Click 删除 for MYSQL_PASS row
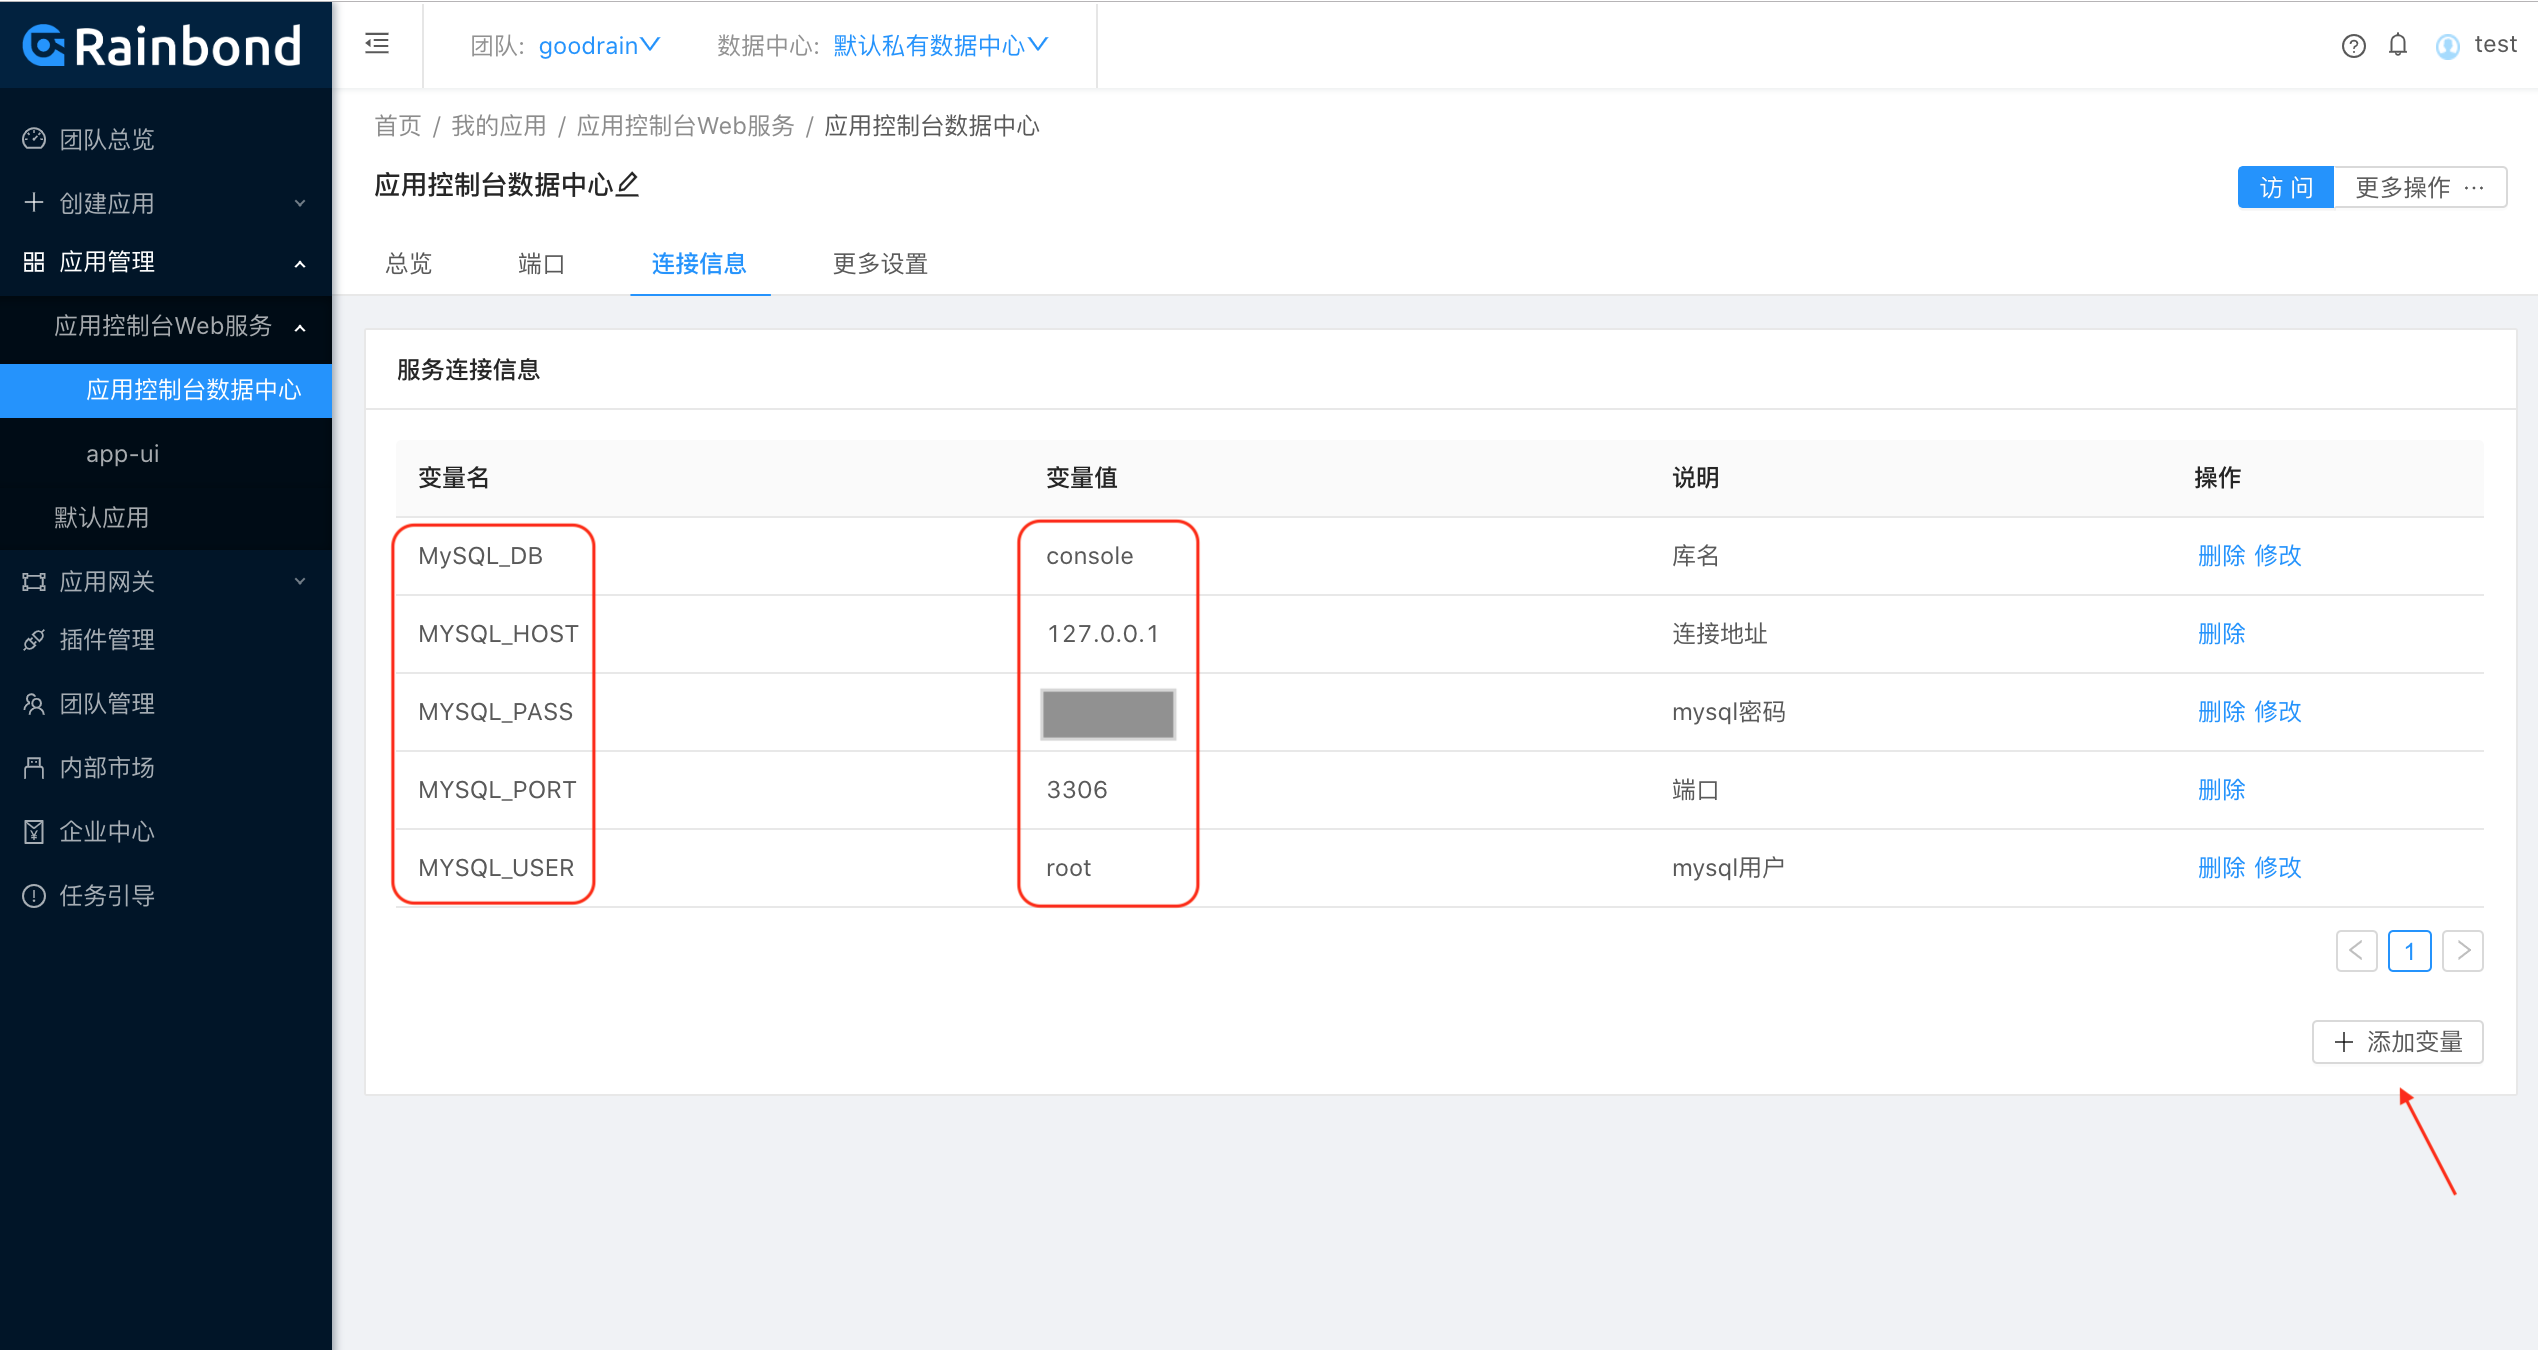 click(x=2221, y=711)
